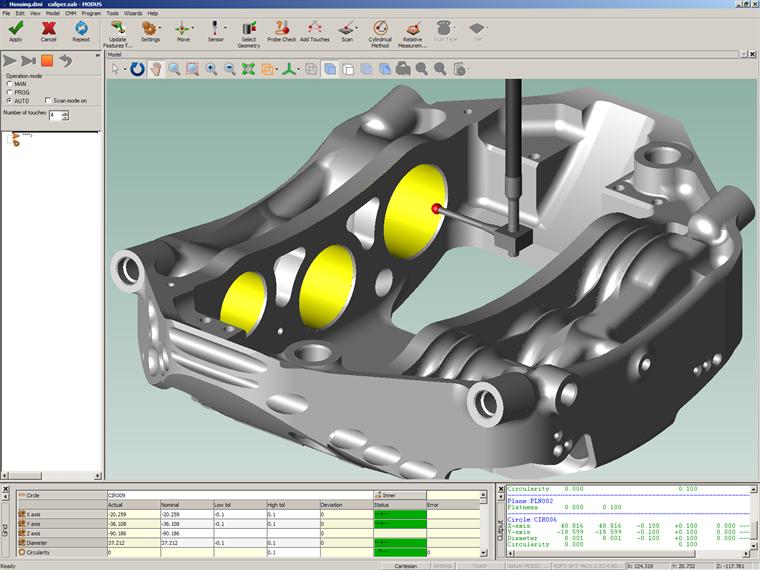Screen dimensions: 760x570
Task: Click the Select Geometry icon
Action: coord(248,29)
